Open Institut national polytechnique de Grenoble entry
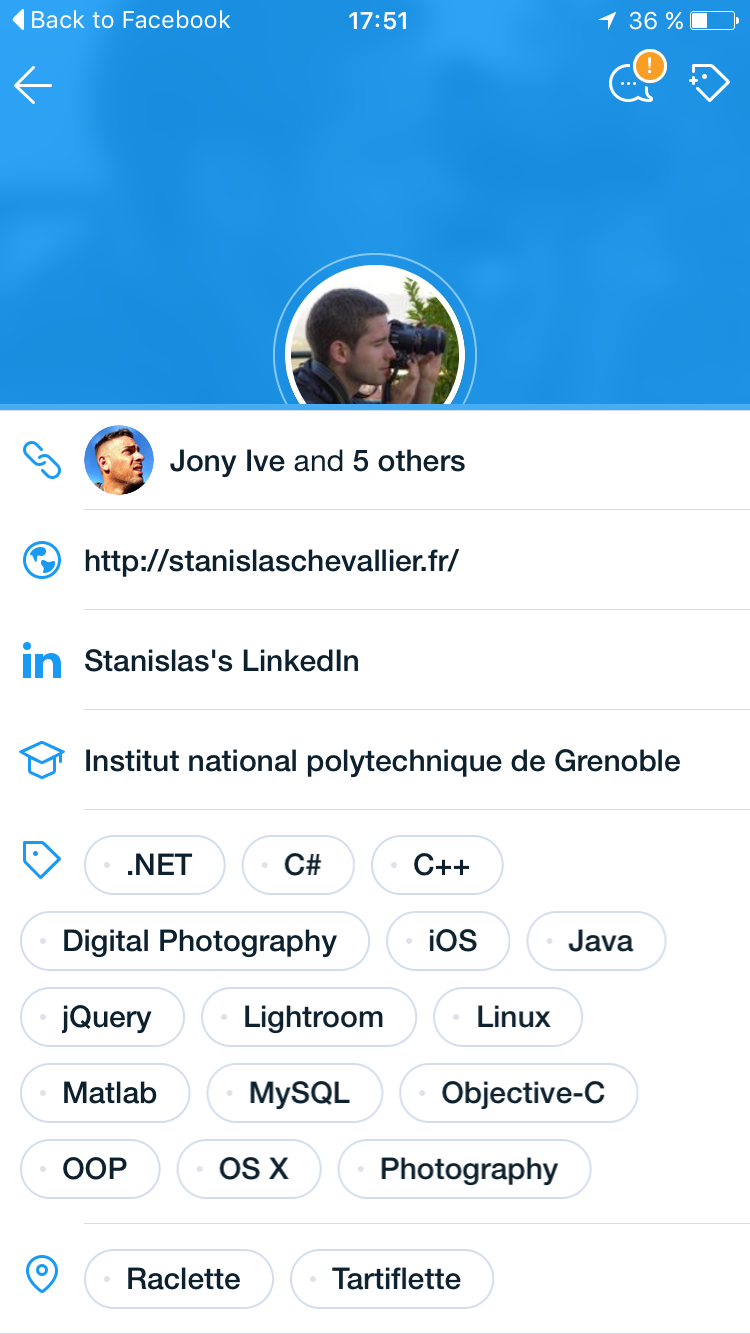750x1334 pixels. [382, 761]
